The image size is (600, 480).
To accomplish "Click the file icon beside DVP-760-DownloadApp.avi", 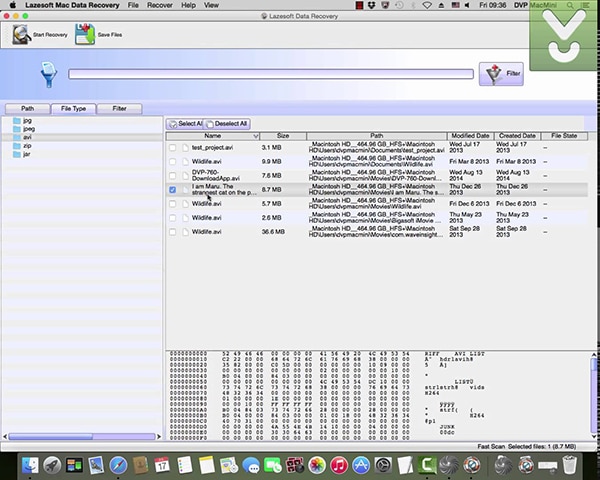I will (x=186, y=176).
